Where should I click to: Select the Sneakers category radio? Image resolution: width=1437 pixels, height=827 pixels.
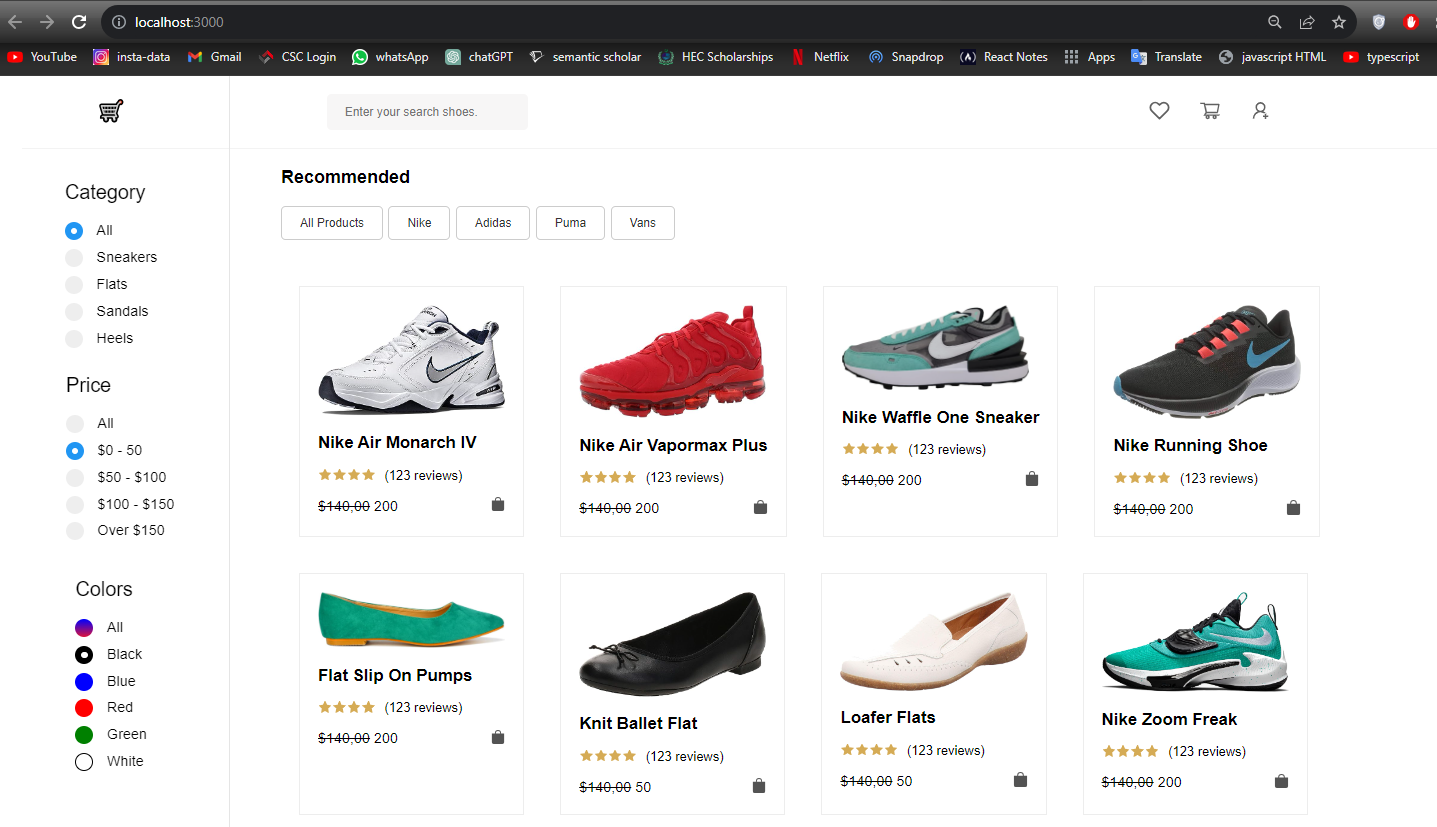pyautogui.click(x=74, y=258)
